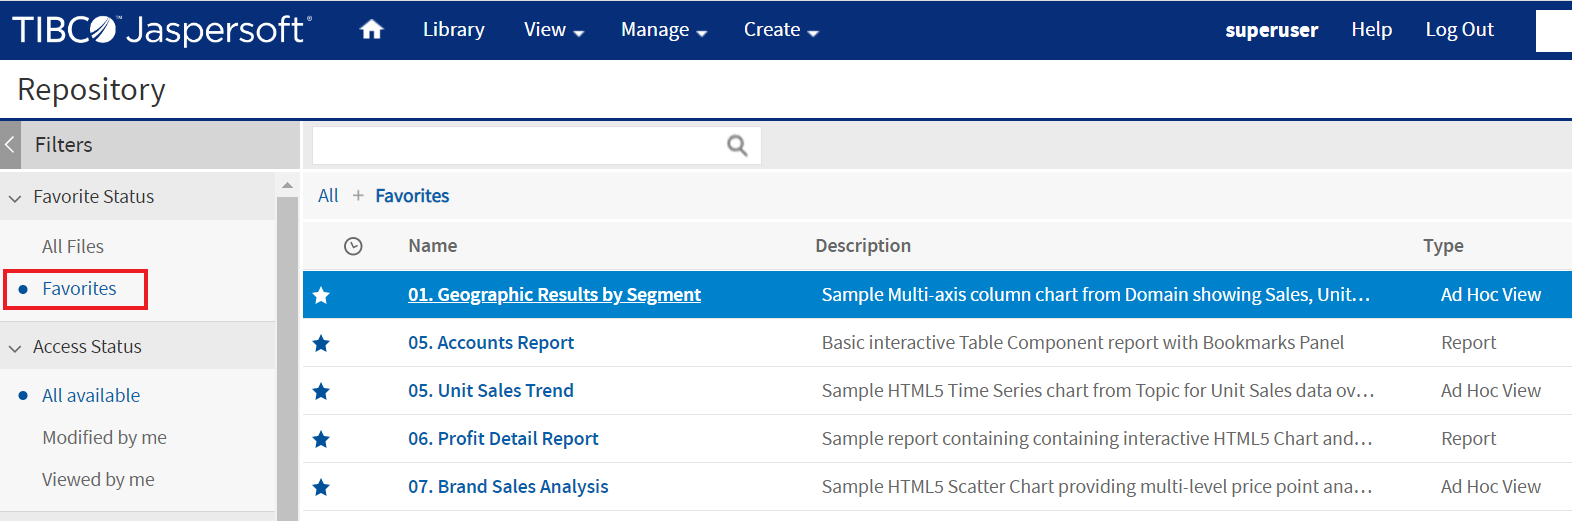This screenshot has width=1572, height=521.
Task: Click Ad Hoc View type in Unit Sales Trend row
Action: point(1491,391)
